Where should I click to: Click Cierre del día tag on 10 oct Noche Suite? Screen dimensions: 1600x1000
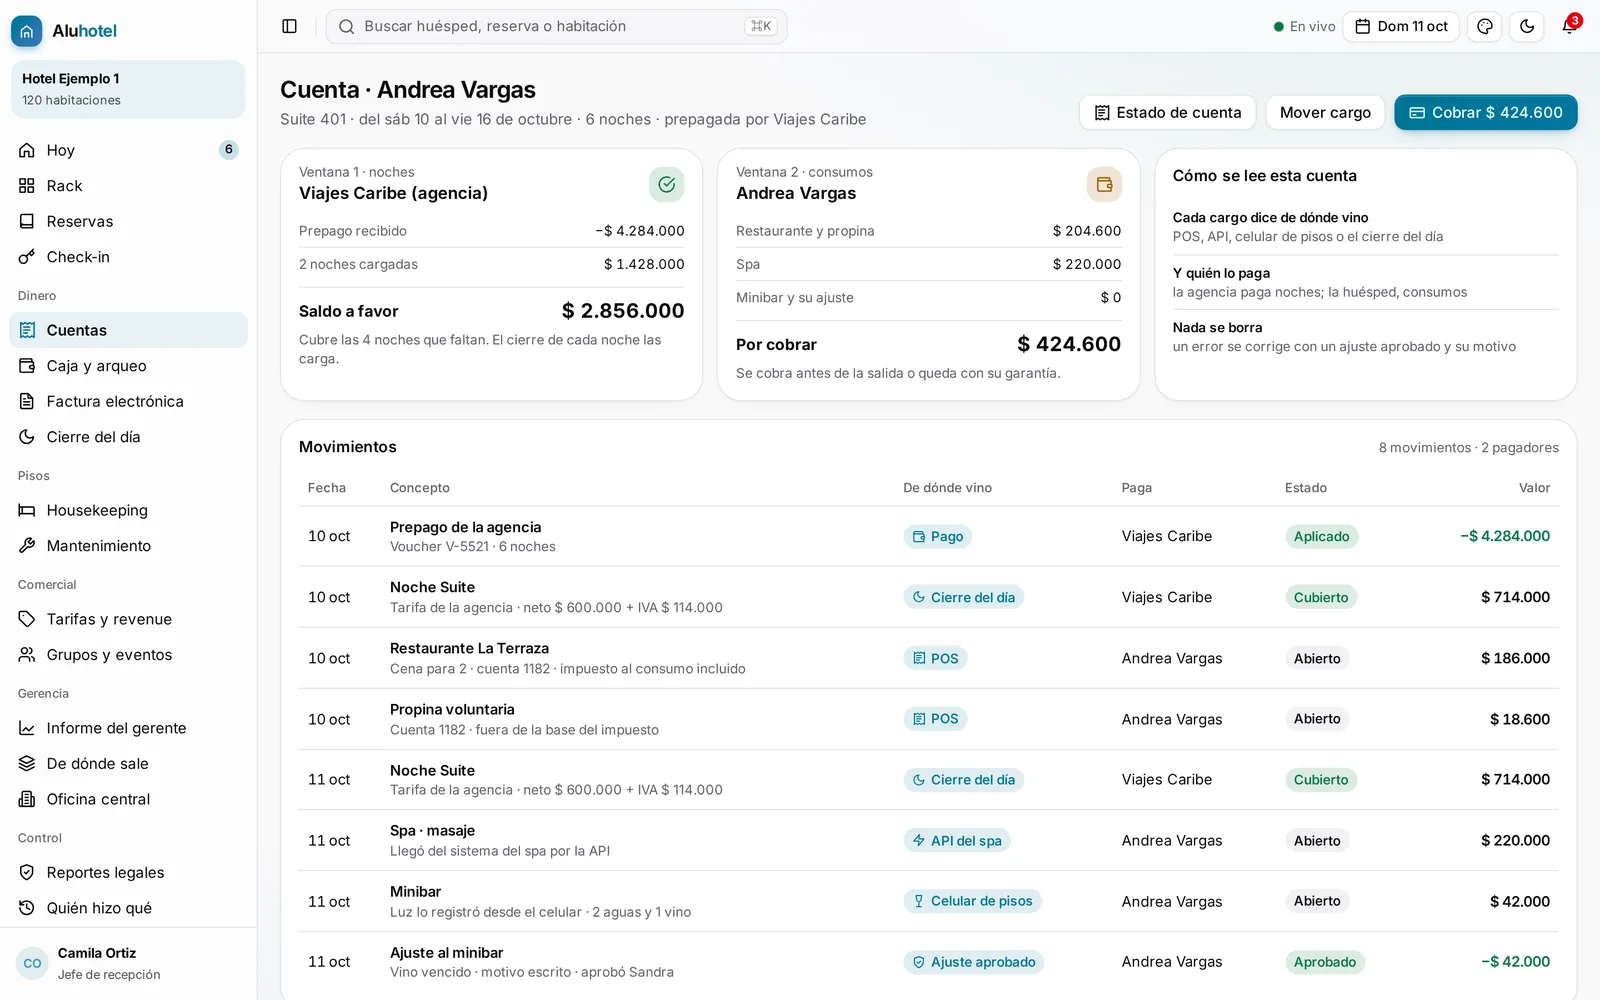[963, 597]
